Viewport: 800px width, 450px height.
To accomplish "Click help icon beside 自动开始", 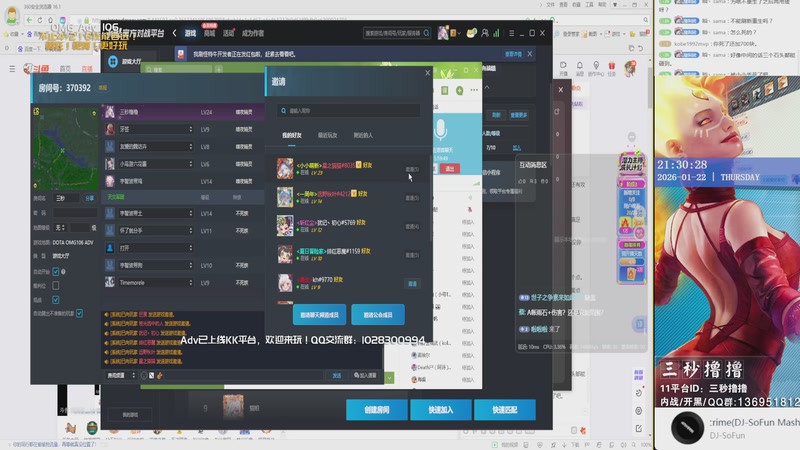I will [x=63, y=271].
